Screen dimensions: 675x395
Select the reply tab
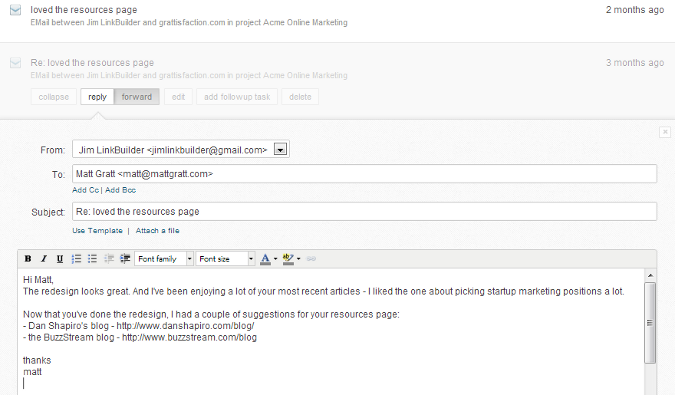(97, 97)
